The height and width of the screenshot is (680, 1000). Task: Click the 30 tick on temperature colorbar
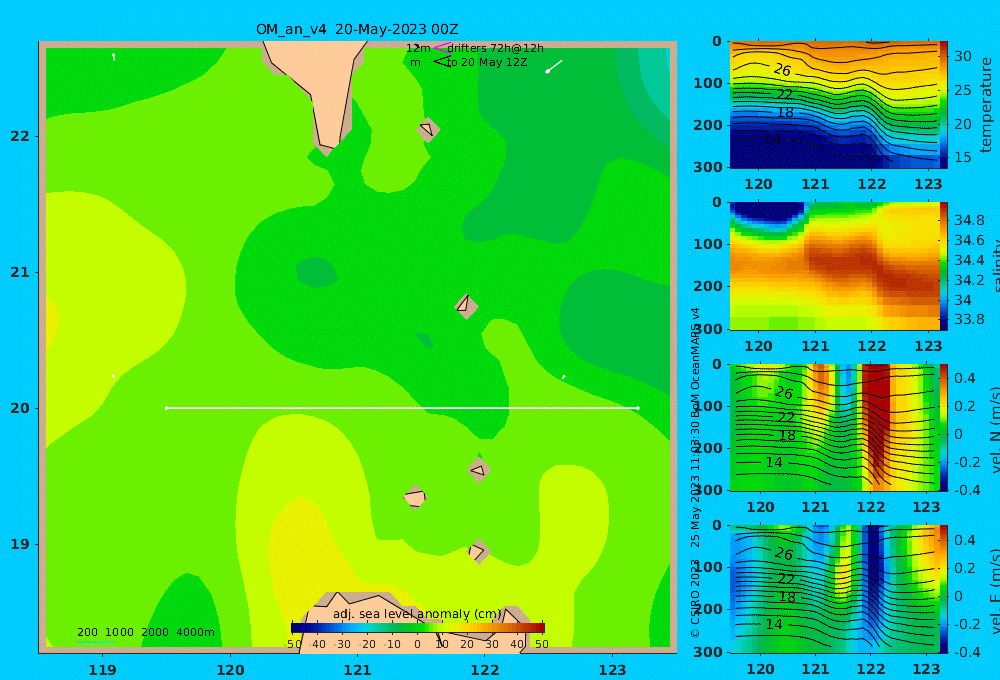point(962,56)
